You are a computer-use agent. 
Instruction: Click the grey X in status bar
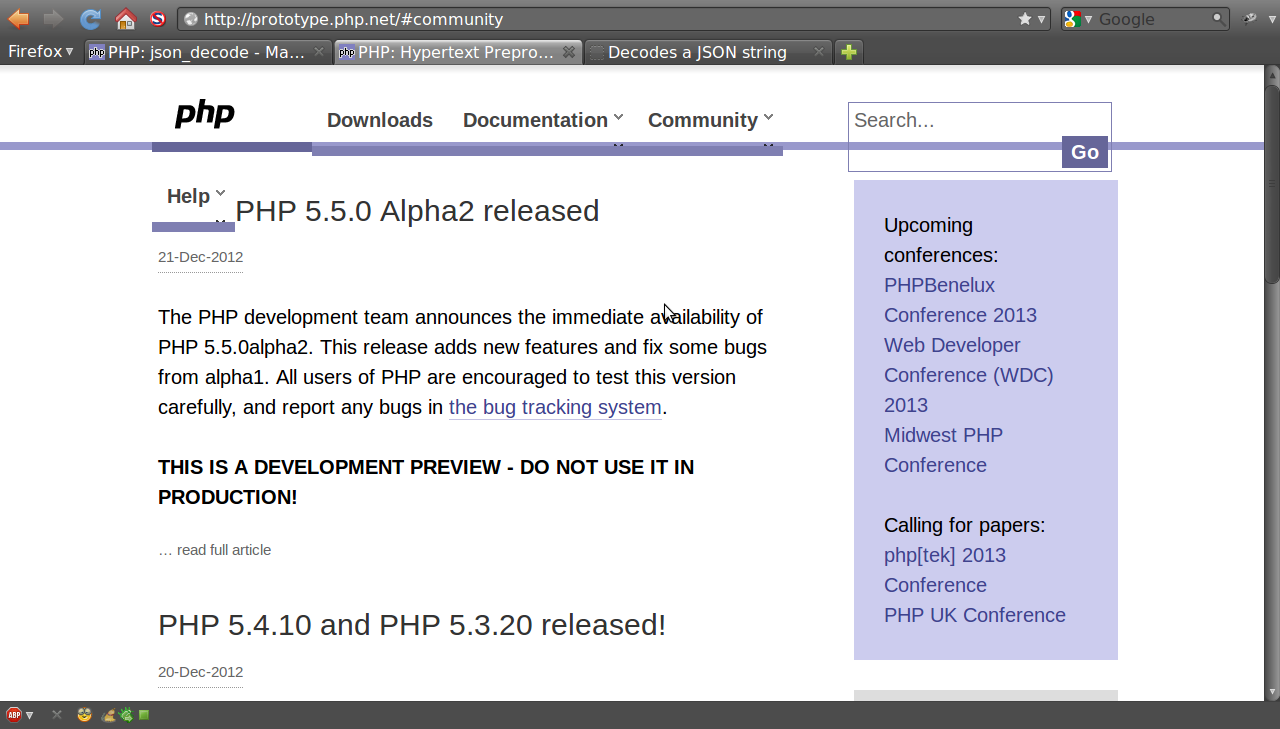click(57, 715)
